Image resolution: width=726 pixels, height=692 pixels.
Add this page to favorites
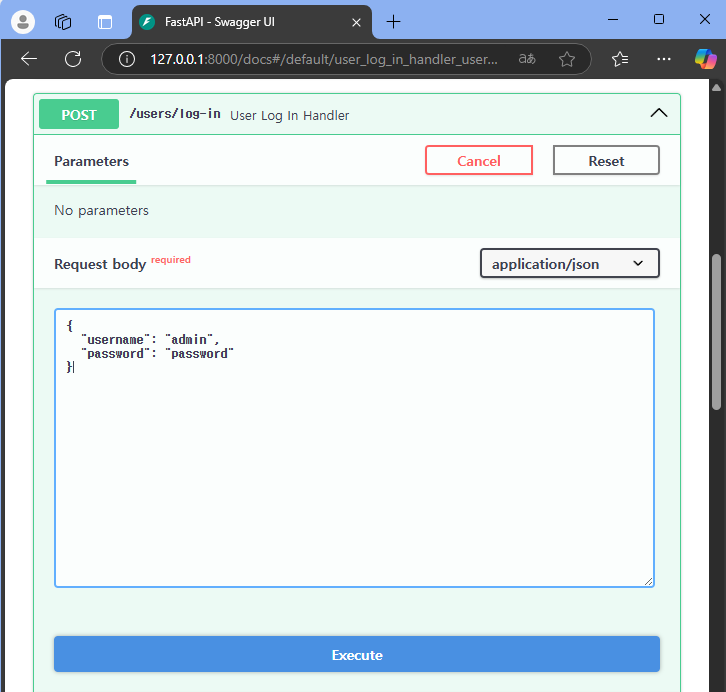567,59
